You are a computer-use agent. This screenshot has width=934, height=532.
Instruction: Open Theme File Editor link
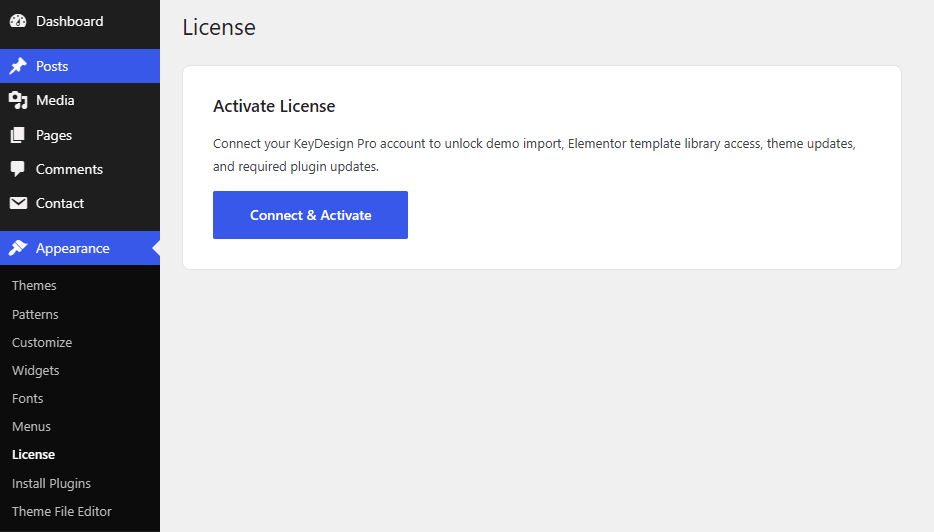pos(61,512)
